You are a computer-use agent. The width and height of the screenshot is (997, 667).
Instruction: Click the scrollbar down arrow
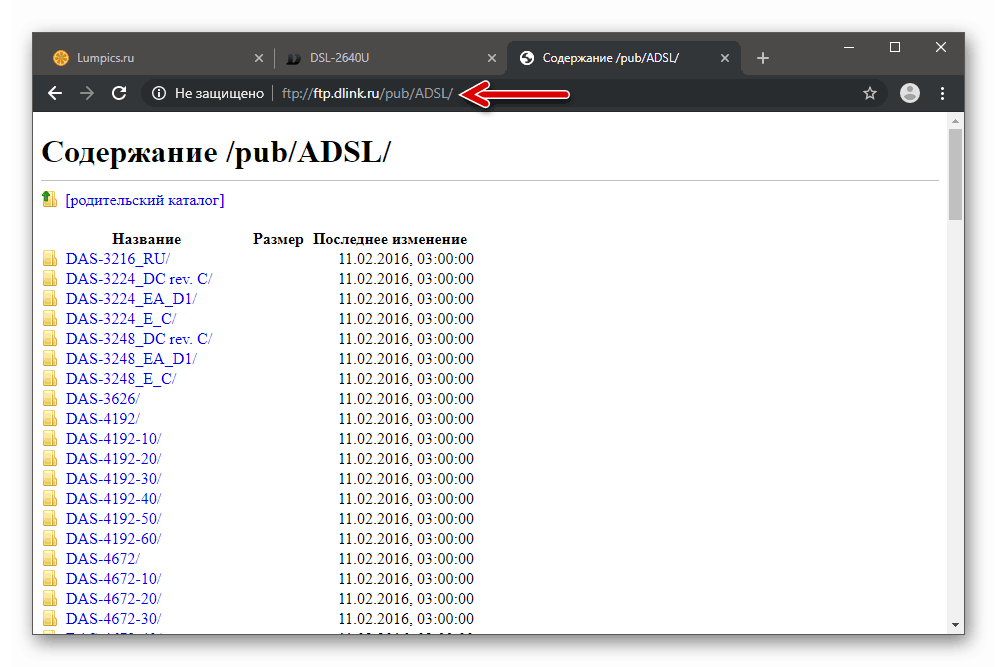coord(955,625)
